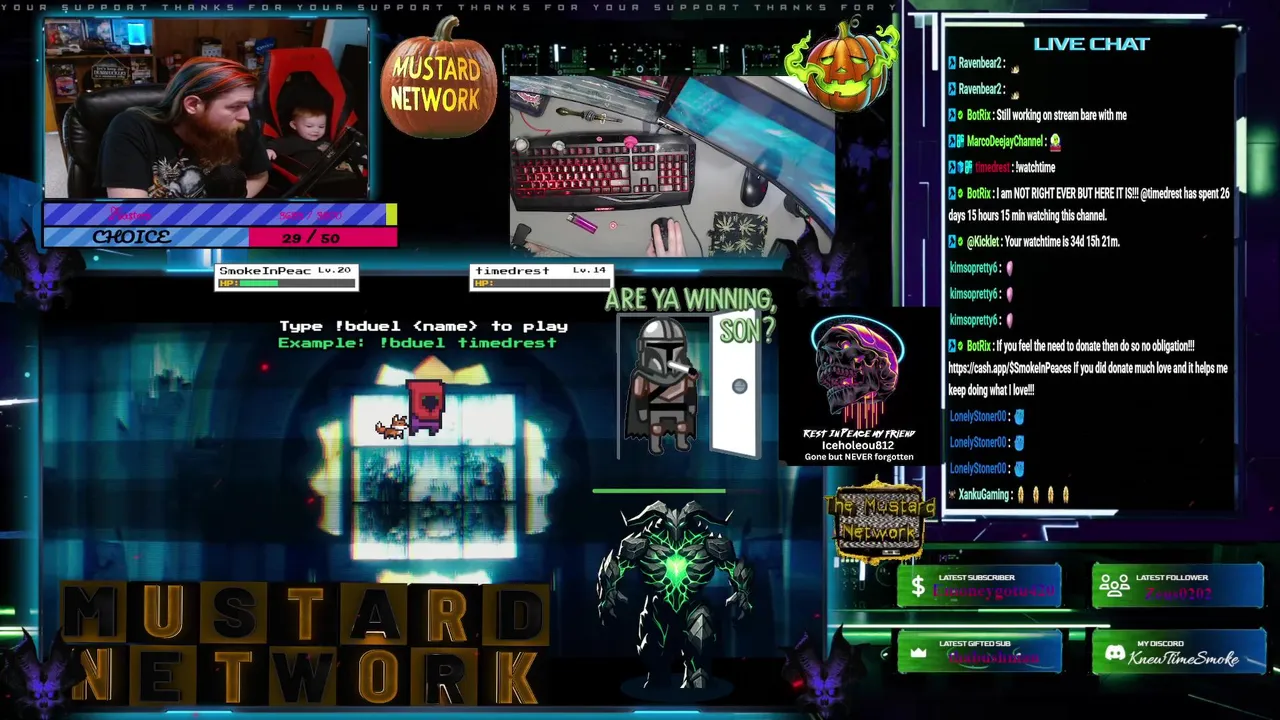The width and height of the screenshot is (1280, 720).
Task: Click the large MUSTARD NETWORK banner text
Action: point(305,642)
